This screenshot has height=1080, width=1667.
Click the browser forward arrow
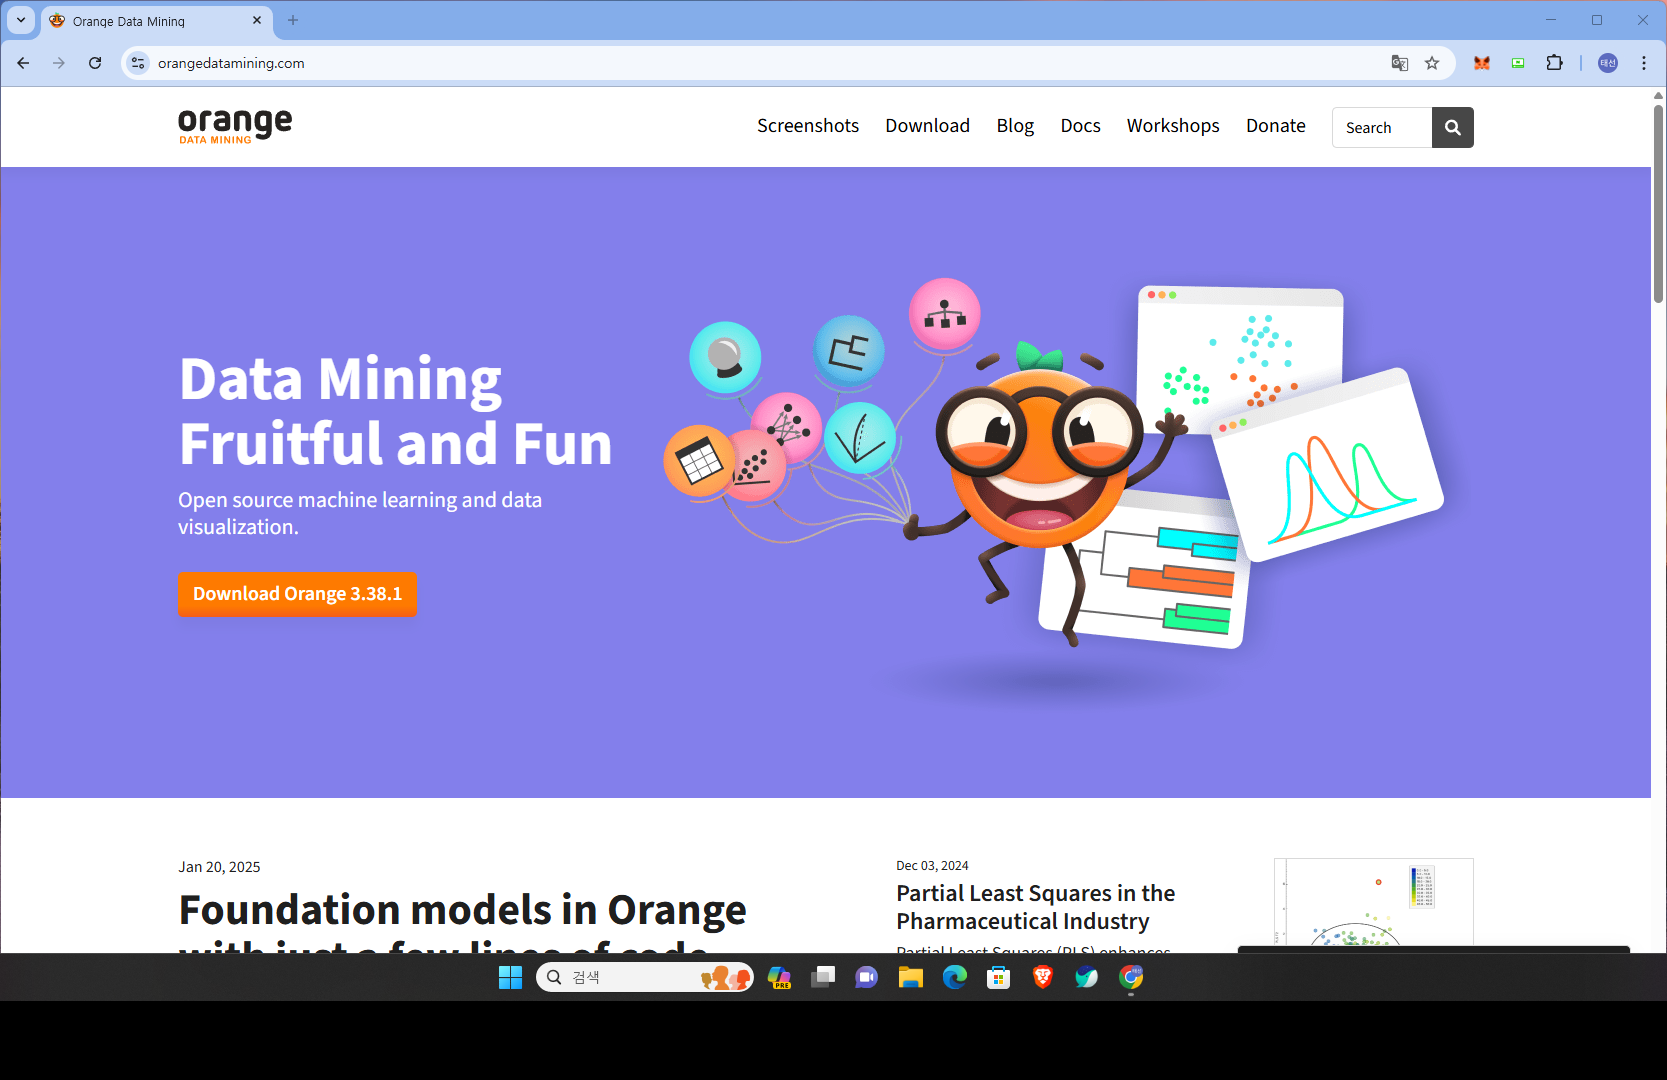tap(59, 63)
